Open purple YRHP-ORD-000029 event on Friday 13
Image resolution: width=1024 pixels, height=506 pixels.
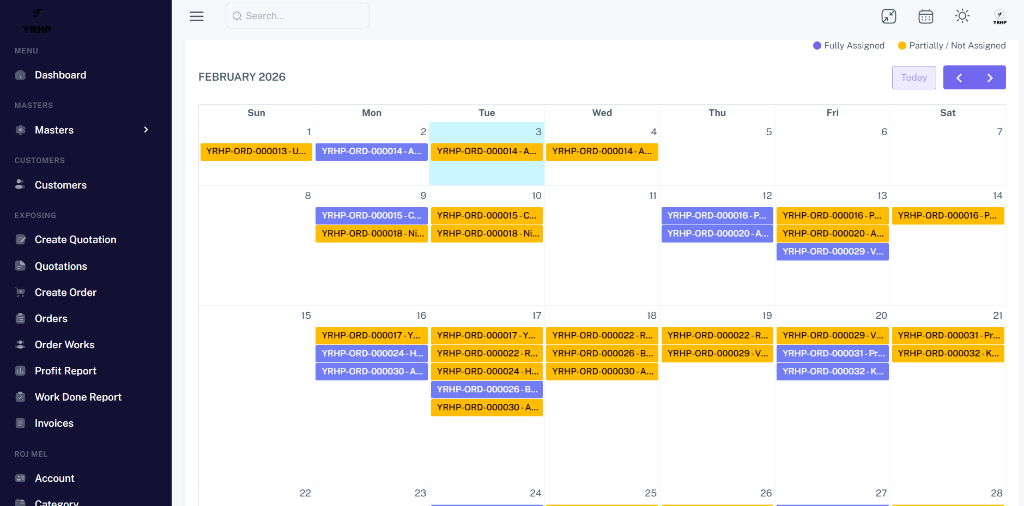(833, 251)
